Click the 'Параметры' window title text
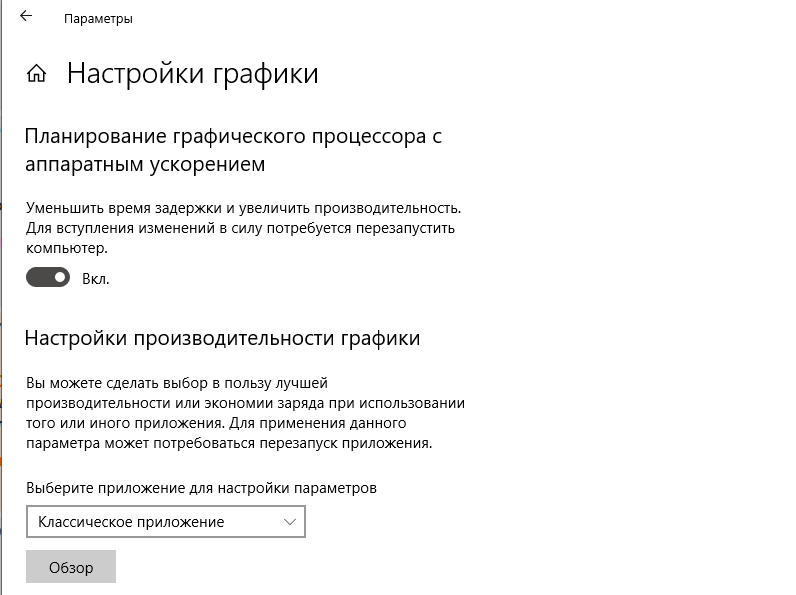Image resolution: width=796 pixels, height=595 pixels. pyautogui.click(x=98, y=19)
